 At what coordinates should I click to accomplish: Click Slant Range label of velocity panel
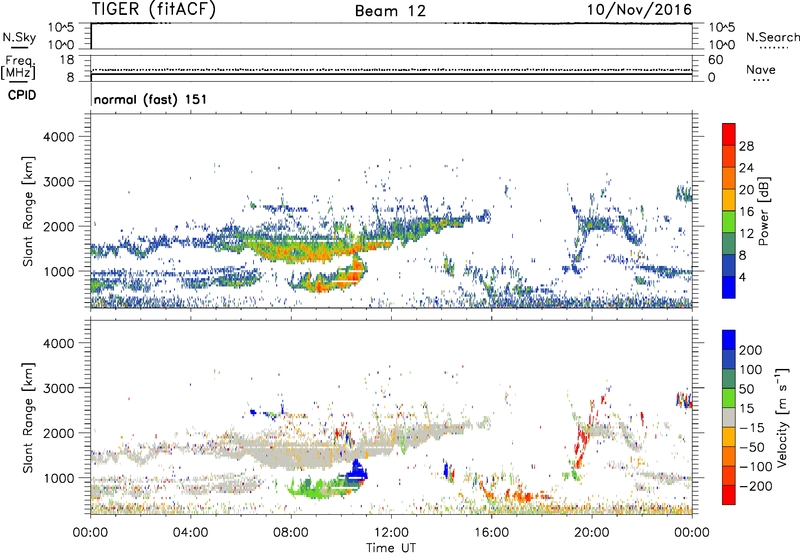pos(28,417)
